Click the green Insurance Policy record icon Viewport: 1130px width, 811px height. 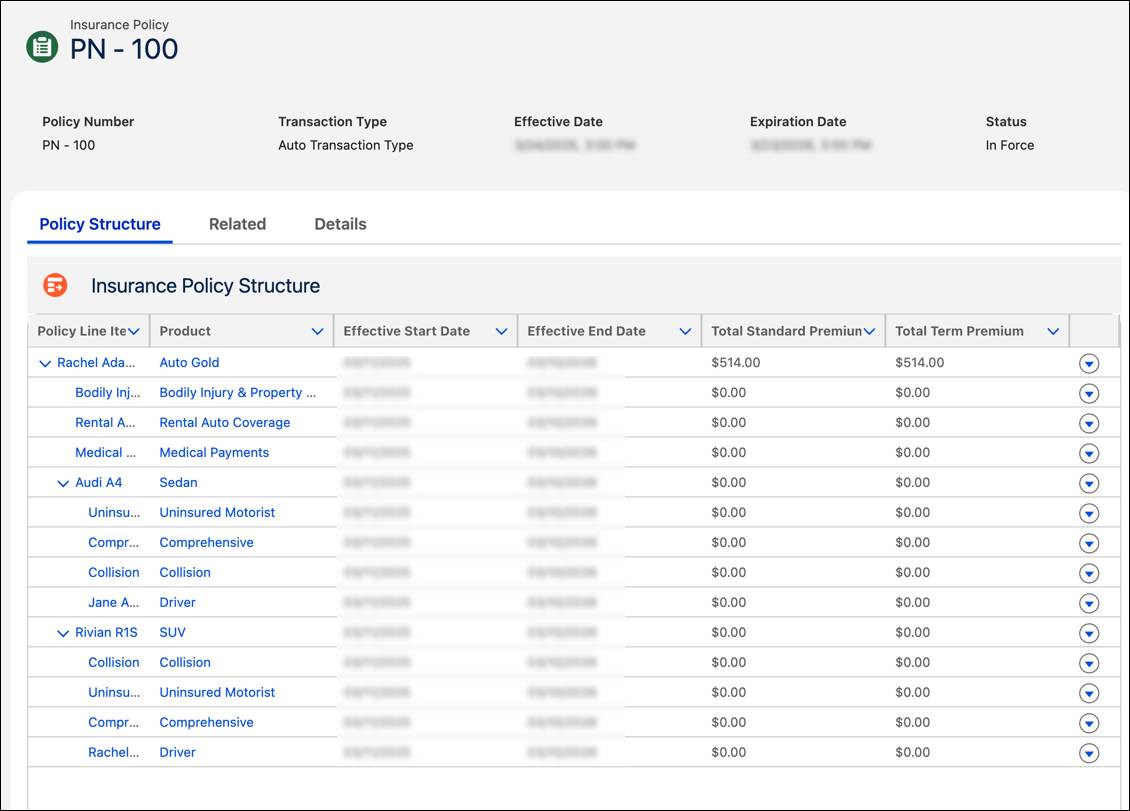[x=43, y=47]
